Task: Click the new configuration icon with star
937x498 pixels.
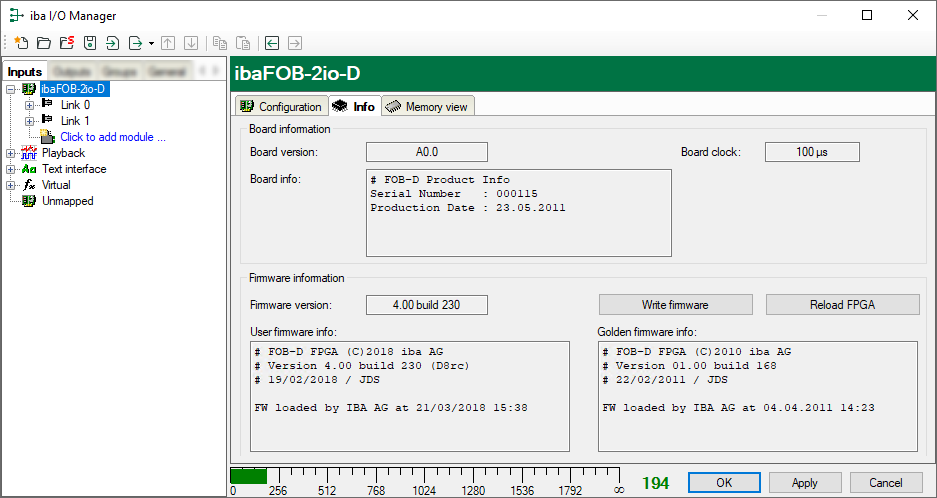Action: 21,43
